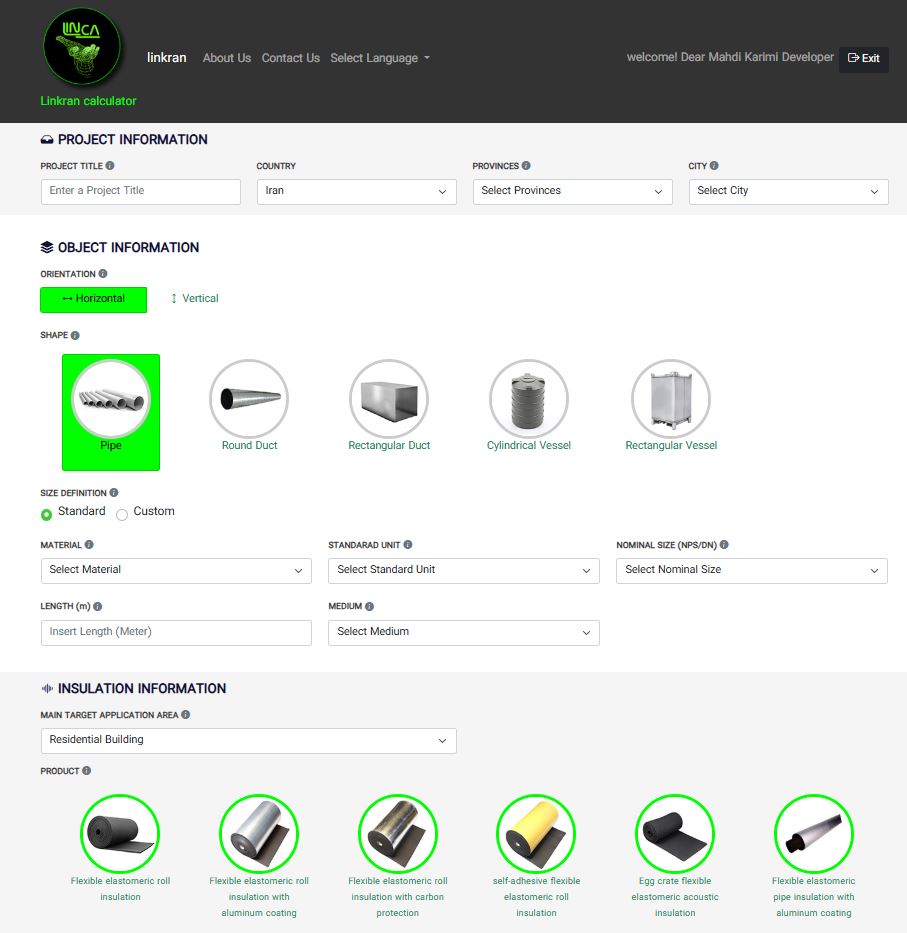The width and height of the screenshot is (907, 933).
Task: Choose Flexible elastomeric roll insulation product
Action: [120, 849]
